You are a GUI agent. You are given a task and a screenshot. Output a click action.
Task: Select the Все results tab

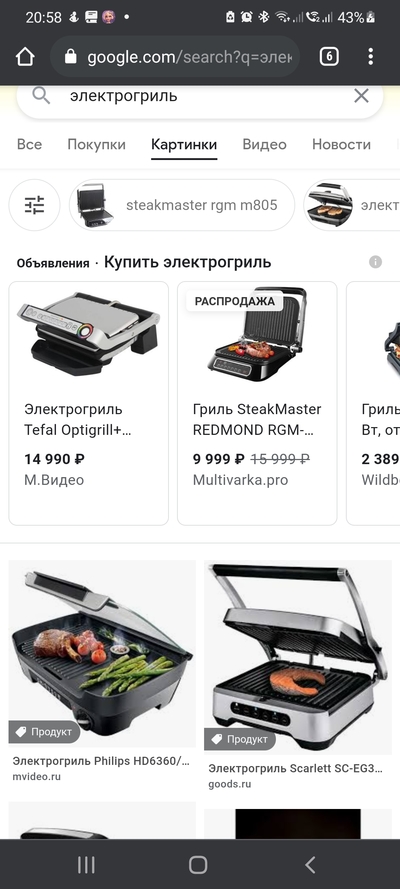(x=29, y=145)
